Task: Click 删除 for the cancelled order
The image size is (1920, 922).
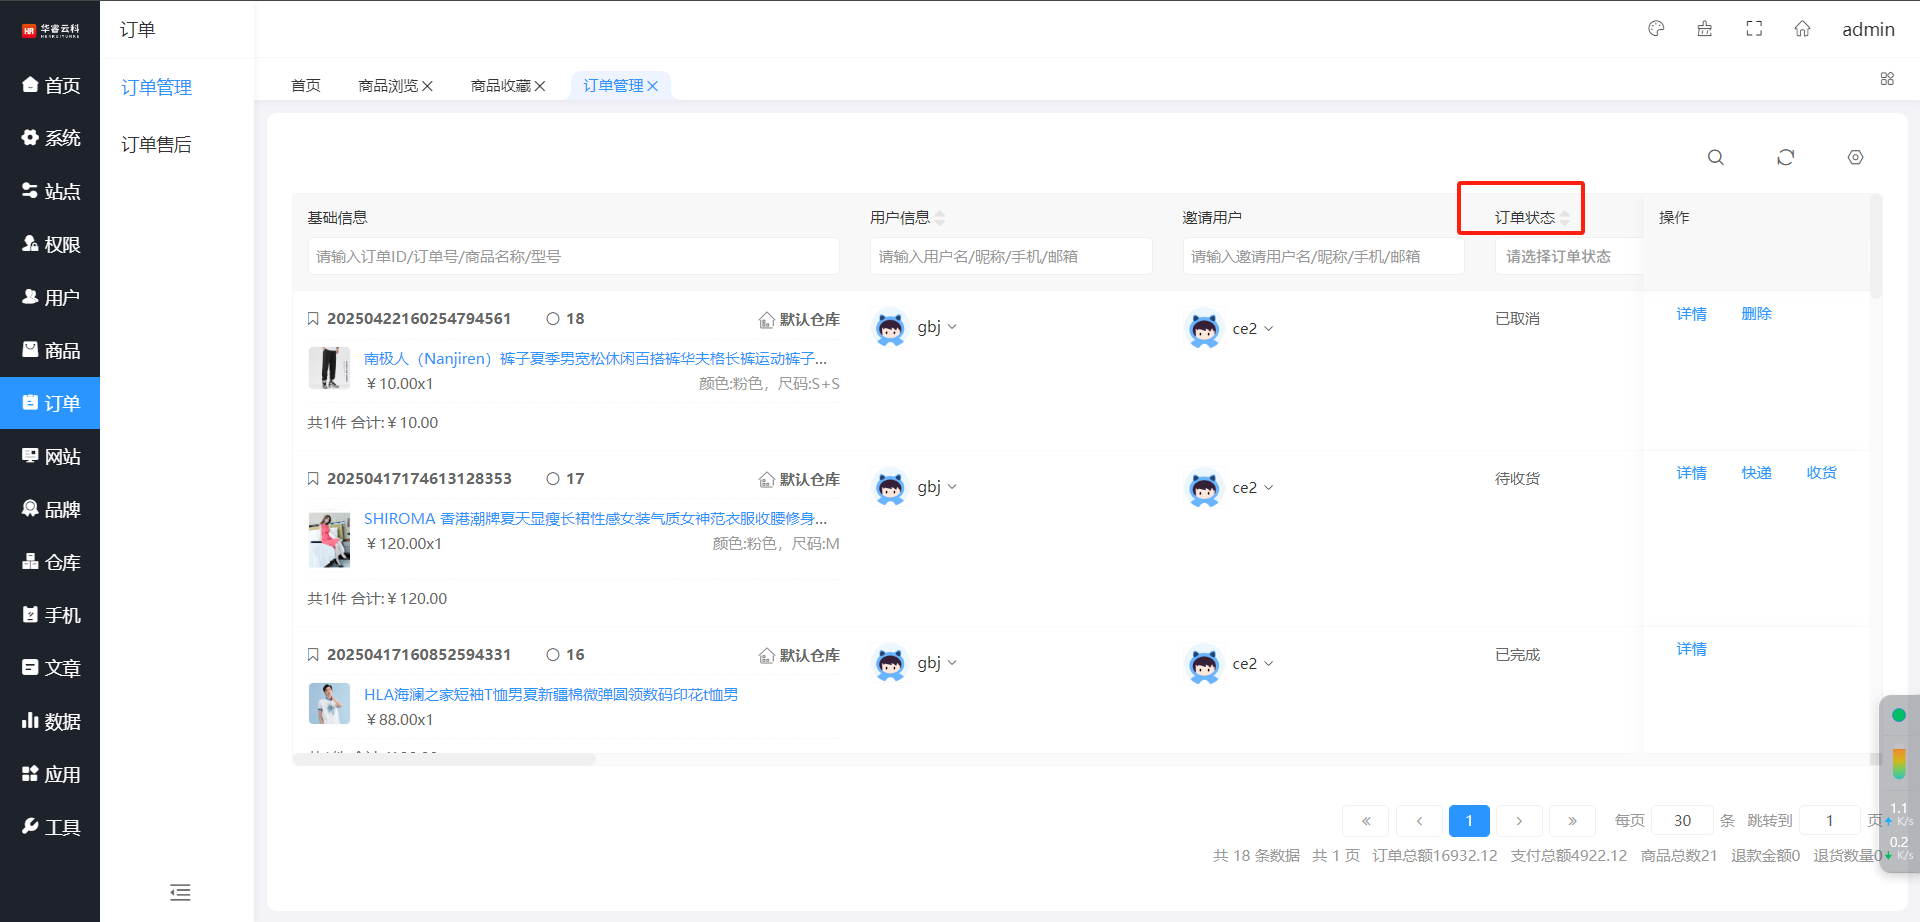Action: (1756, 314)
